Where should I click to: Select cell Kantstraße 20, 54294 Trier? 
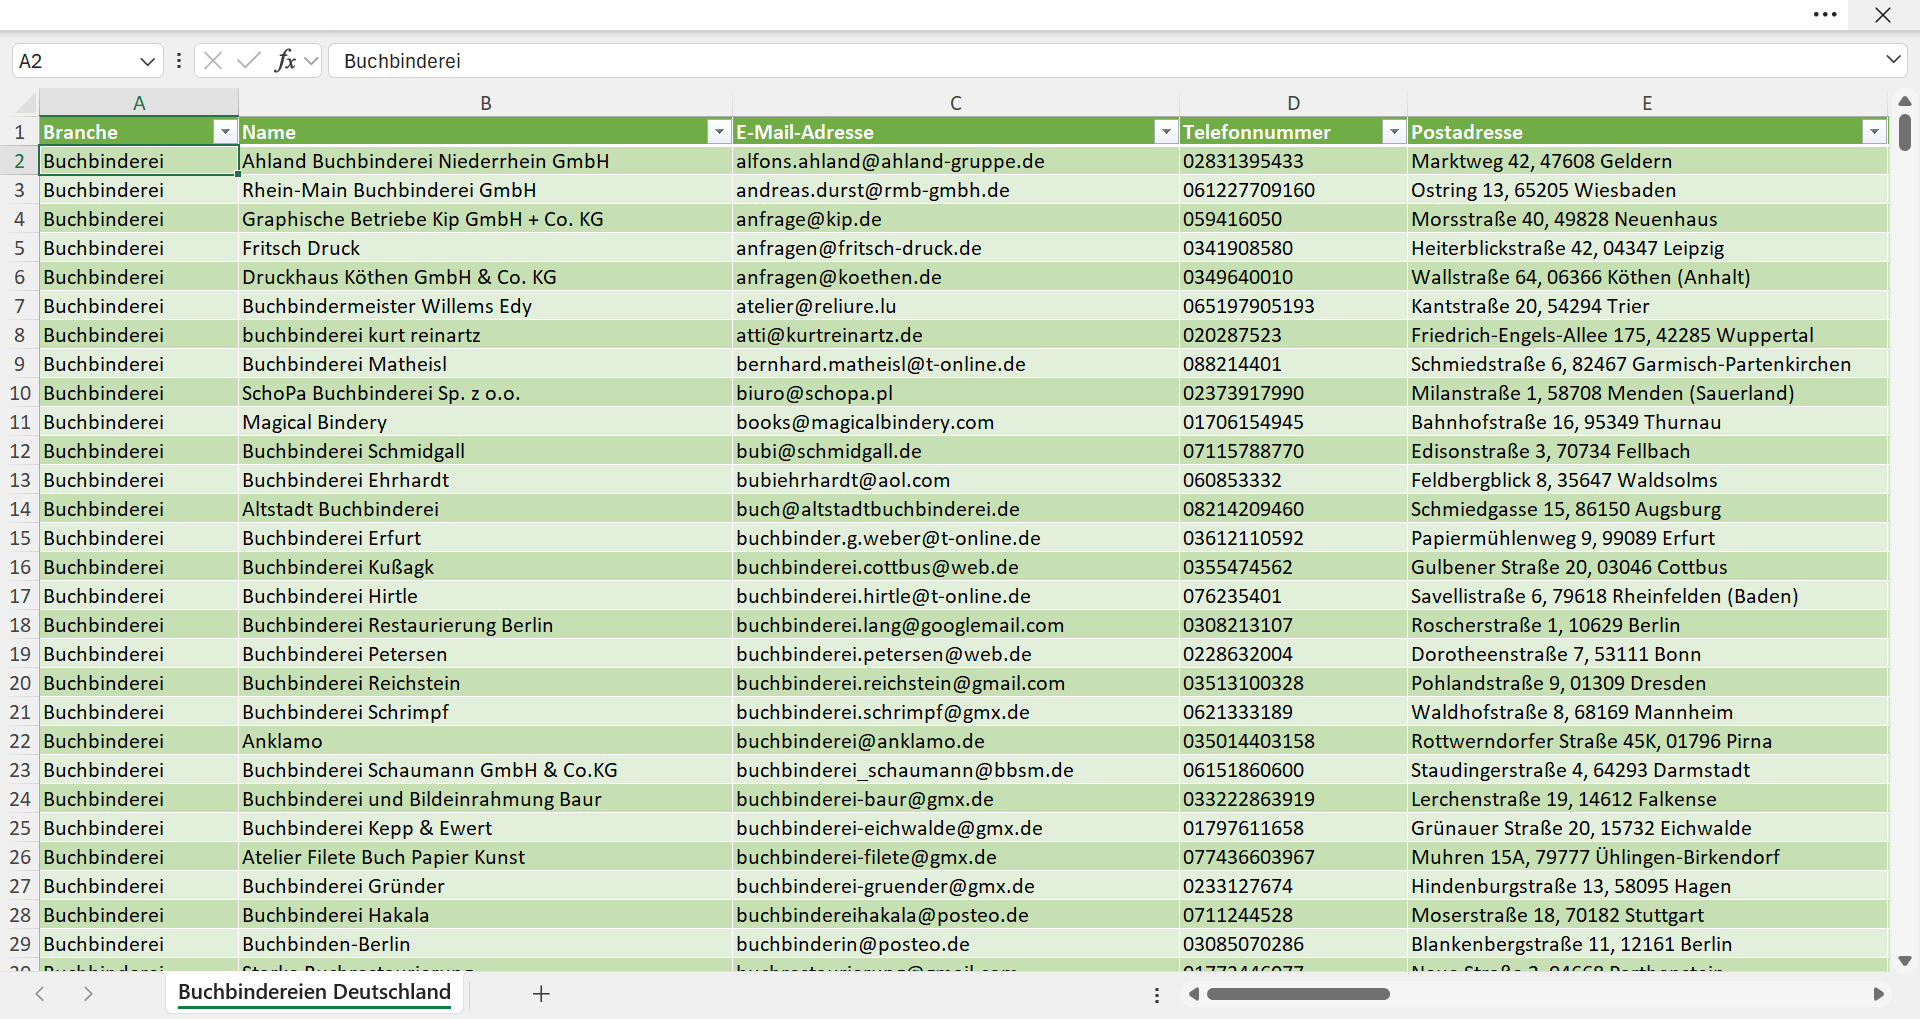pos(1647,306)
